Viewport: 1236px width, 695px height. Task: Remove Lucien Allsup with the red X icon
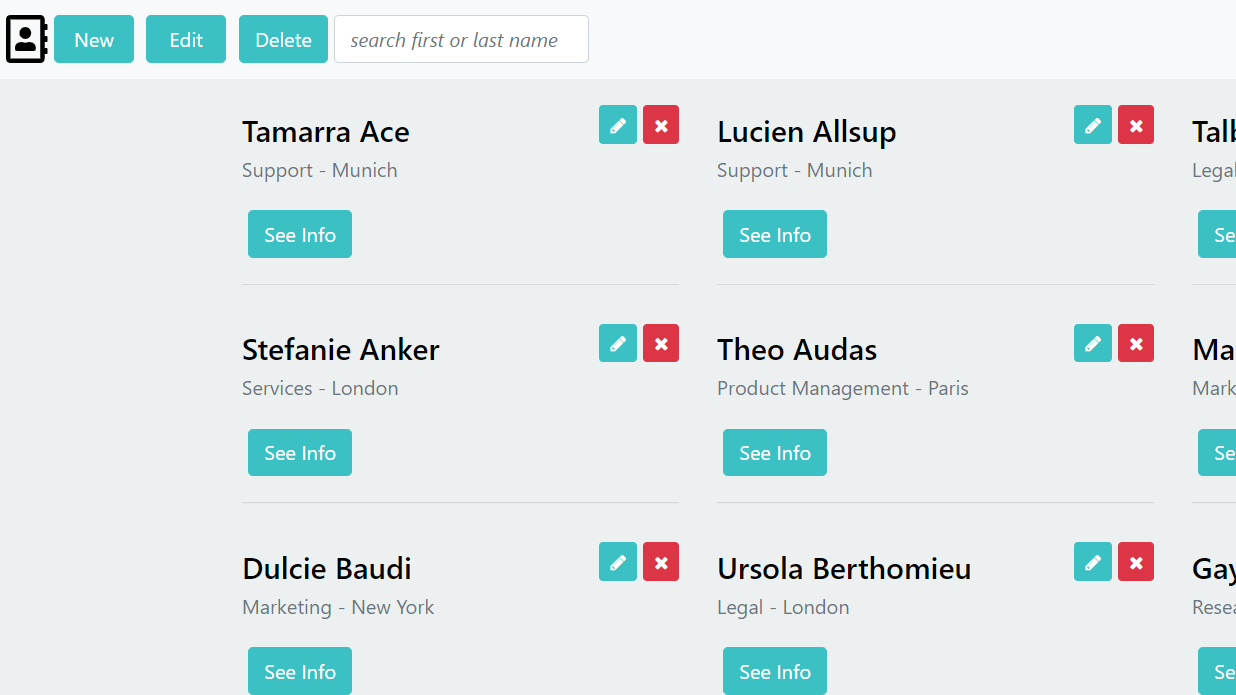pyautogui.click(x=1136, y=125)
